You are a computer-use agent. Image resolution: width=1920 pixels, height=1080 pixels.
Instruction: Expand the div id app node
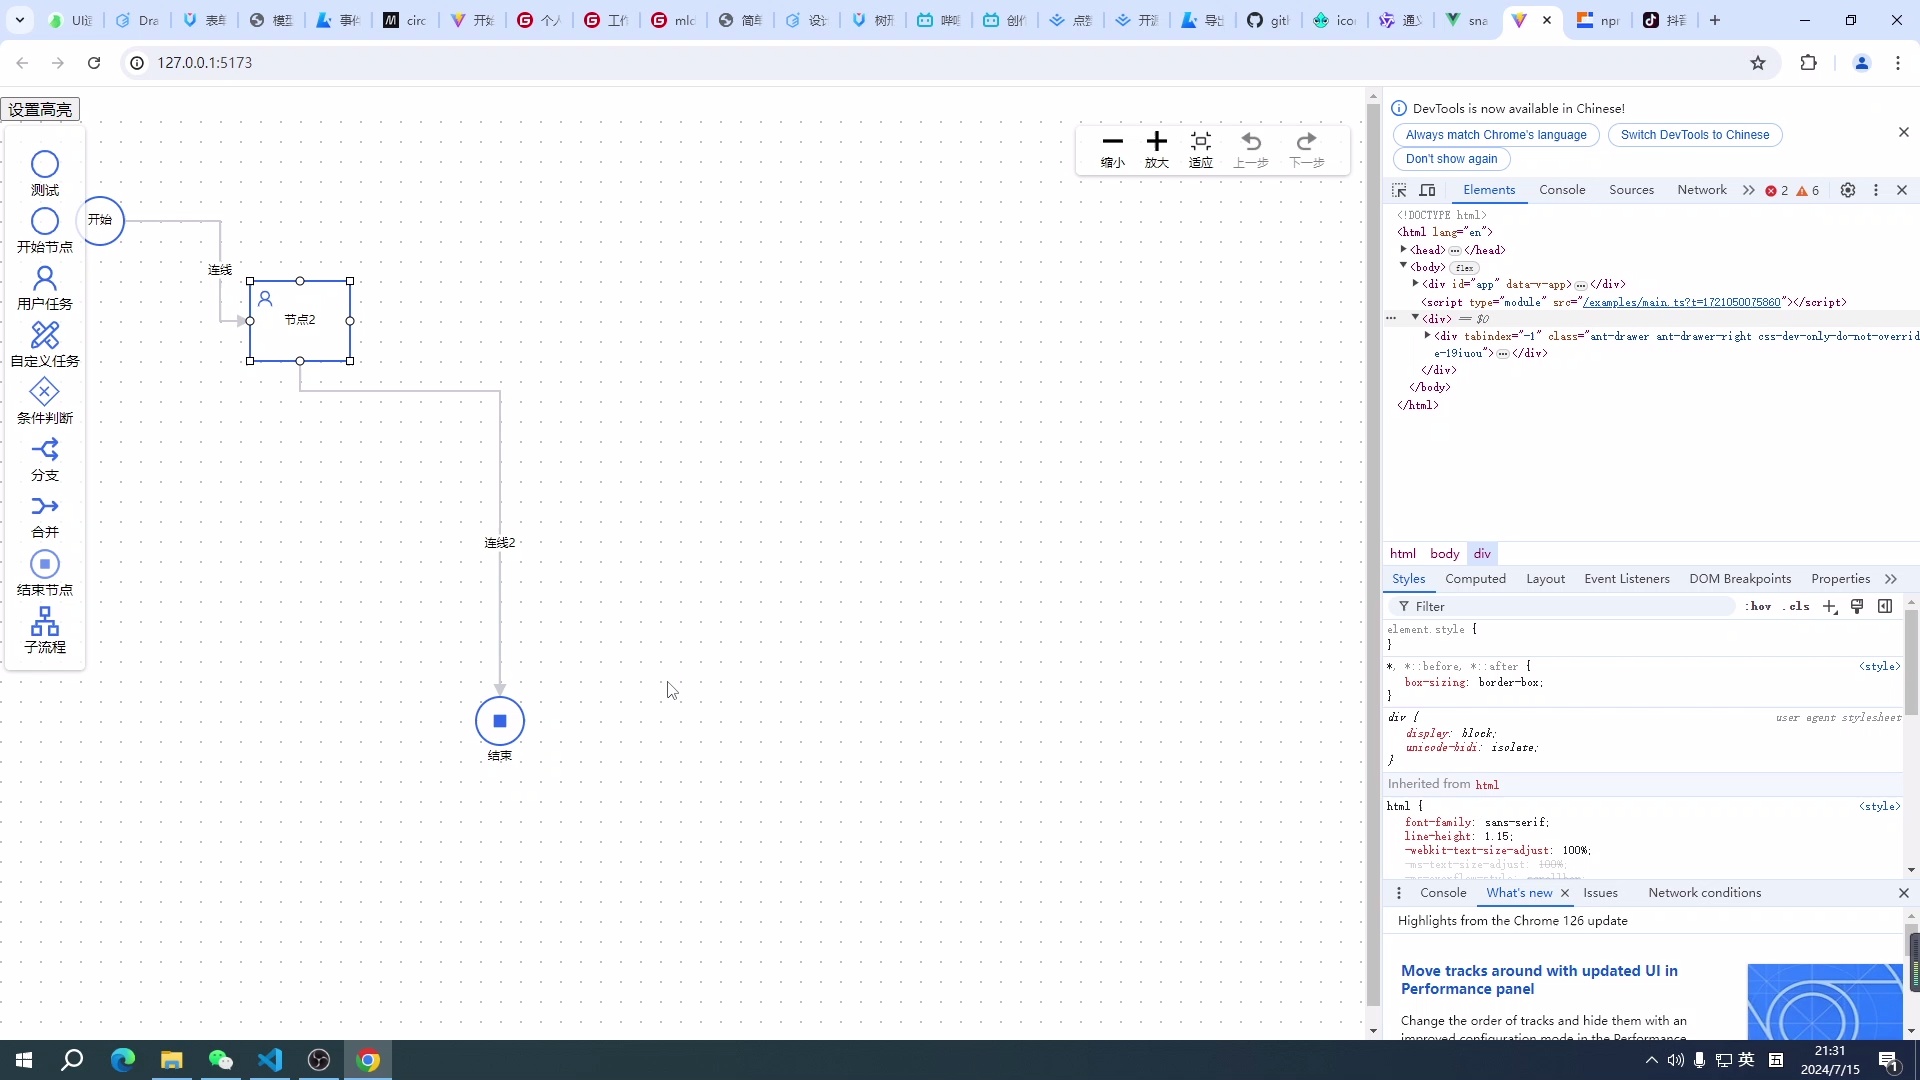1415,284
